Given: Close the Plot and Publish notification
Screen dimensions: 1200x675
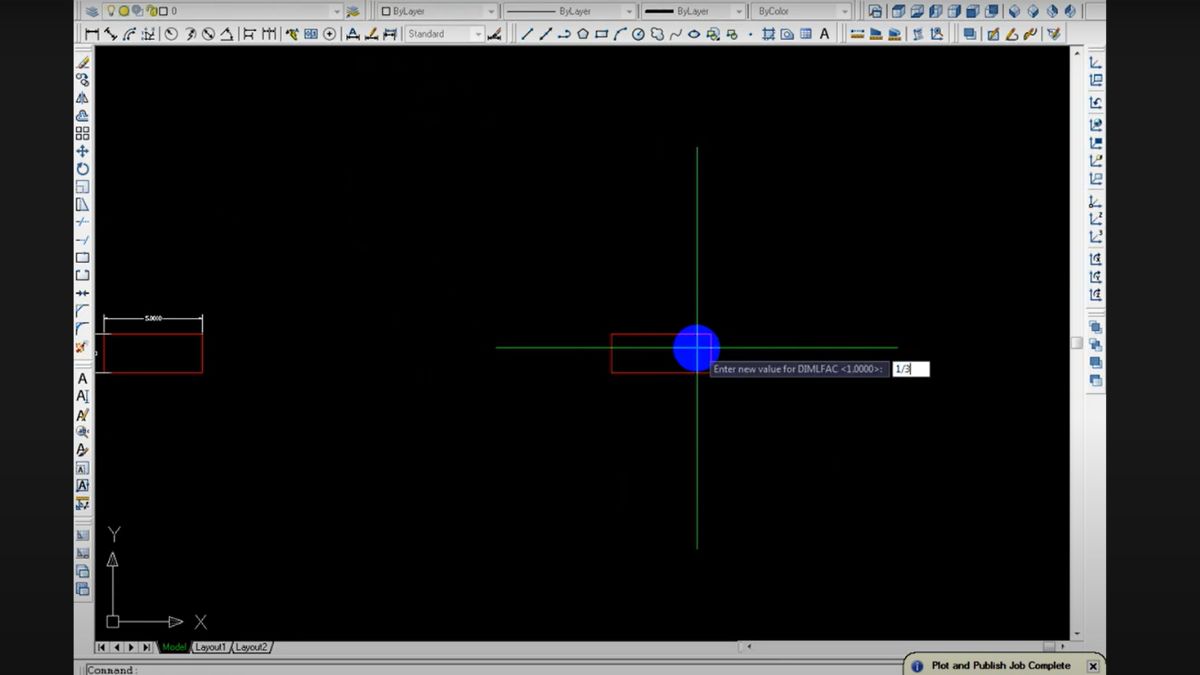Looking at the screenshot, I should 1093,666.
